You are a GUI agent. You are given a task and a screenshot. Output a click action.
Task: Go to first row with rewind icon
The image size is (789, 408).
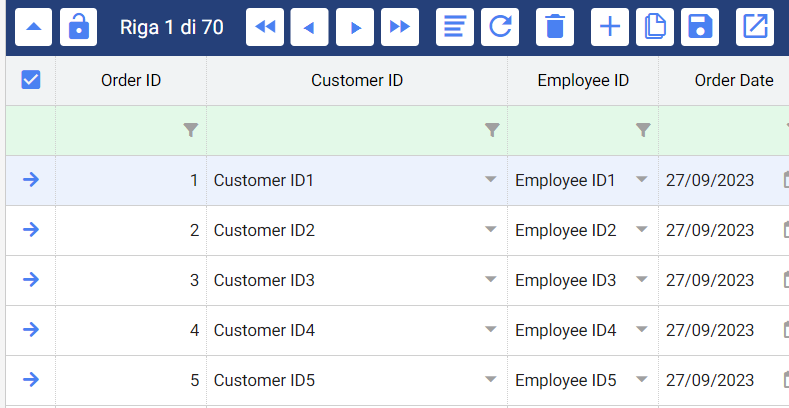265,27
